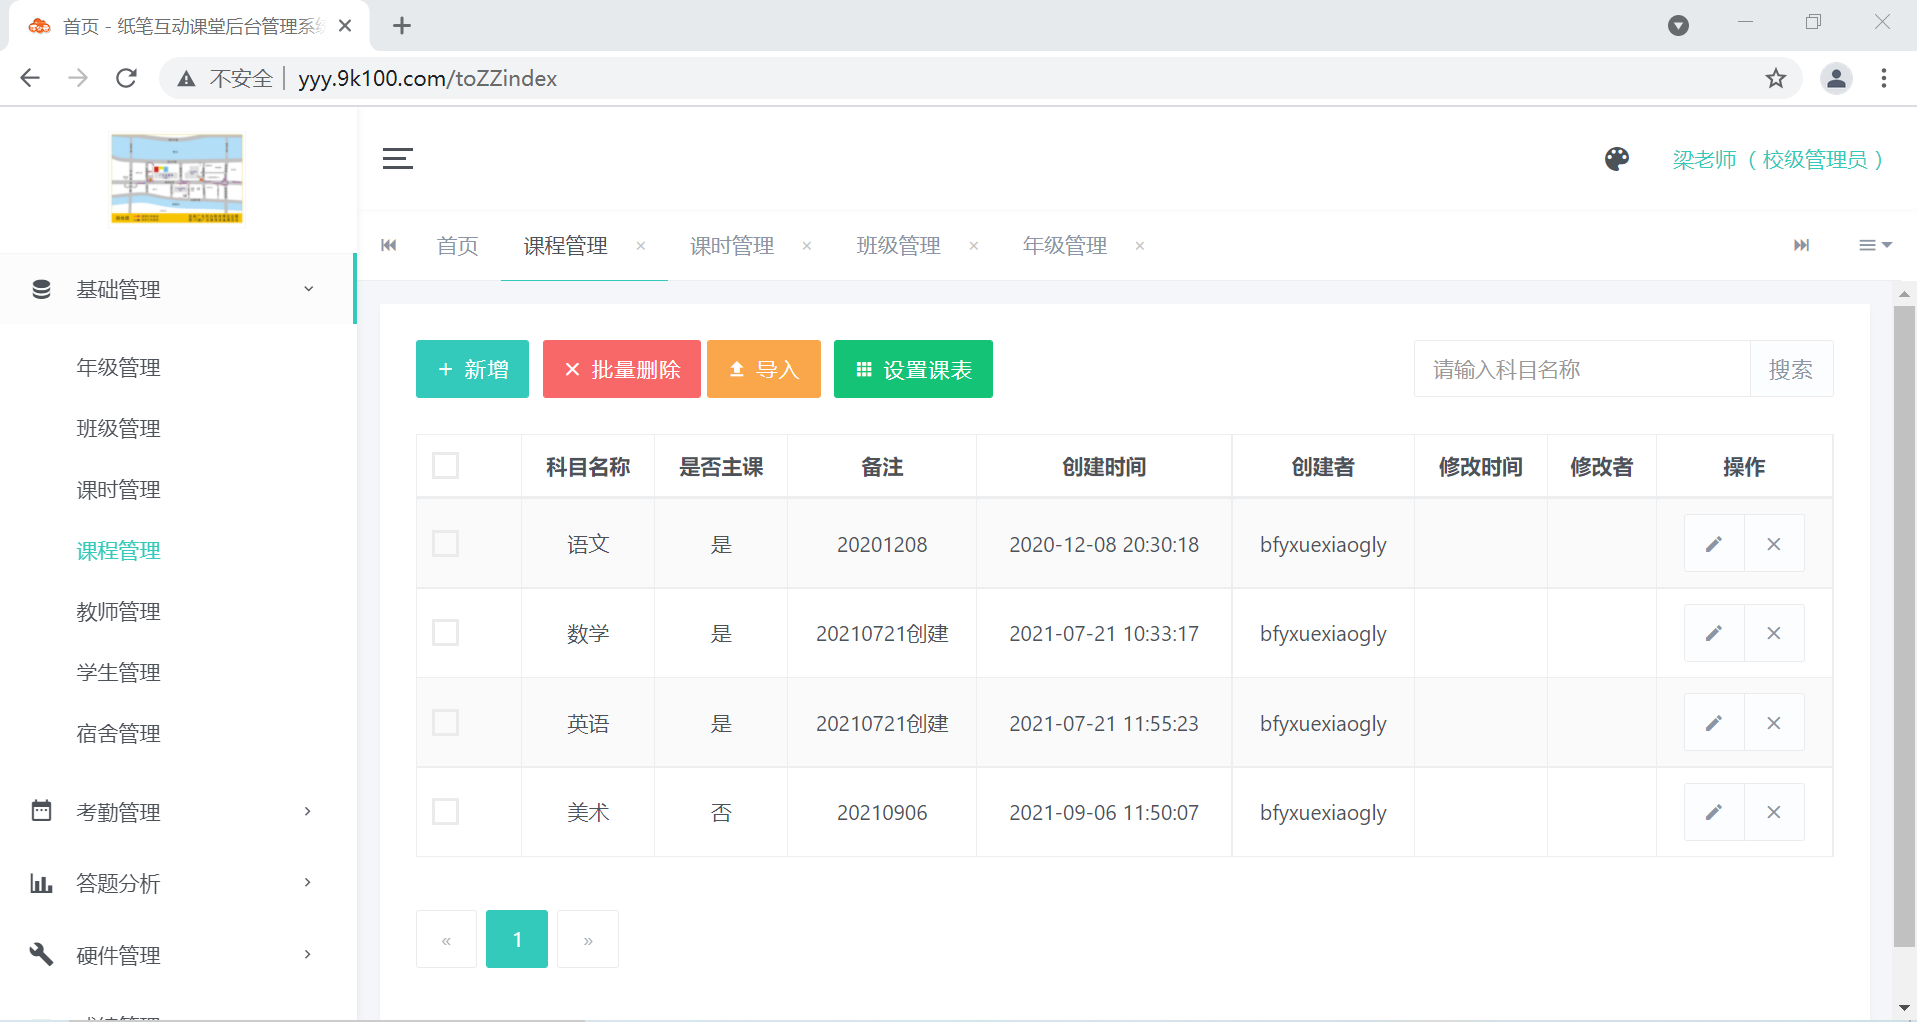Edit the 语文 row with the pencil icon
This screenshot has height=1022, width=1917.
pyautogui.click(x=1714, y=544)
